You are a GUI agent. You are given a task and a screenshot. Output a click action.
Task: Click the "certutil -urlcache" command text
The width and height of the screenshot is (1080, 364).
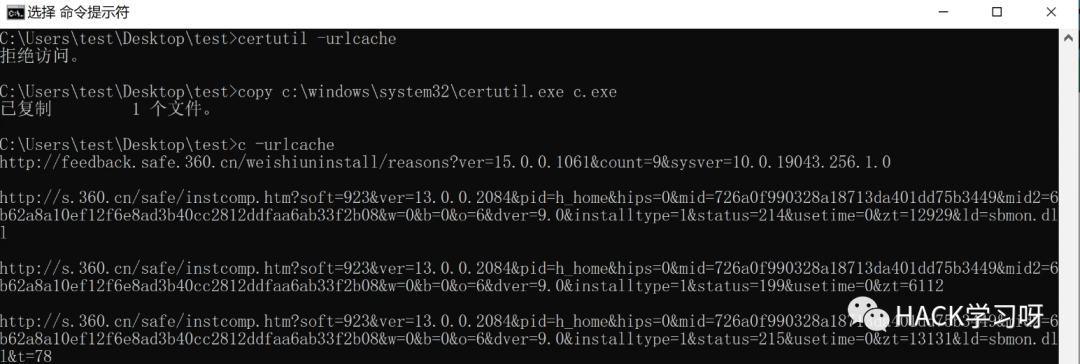pyautogui.click(x=317, y=39)
